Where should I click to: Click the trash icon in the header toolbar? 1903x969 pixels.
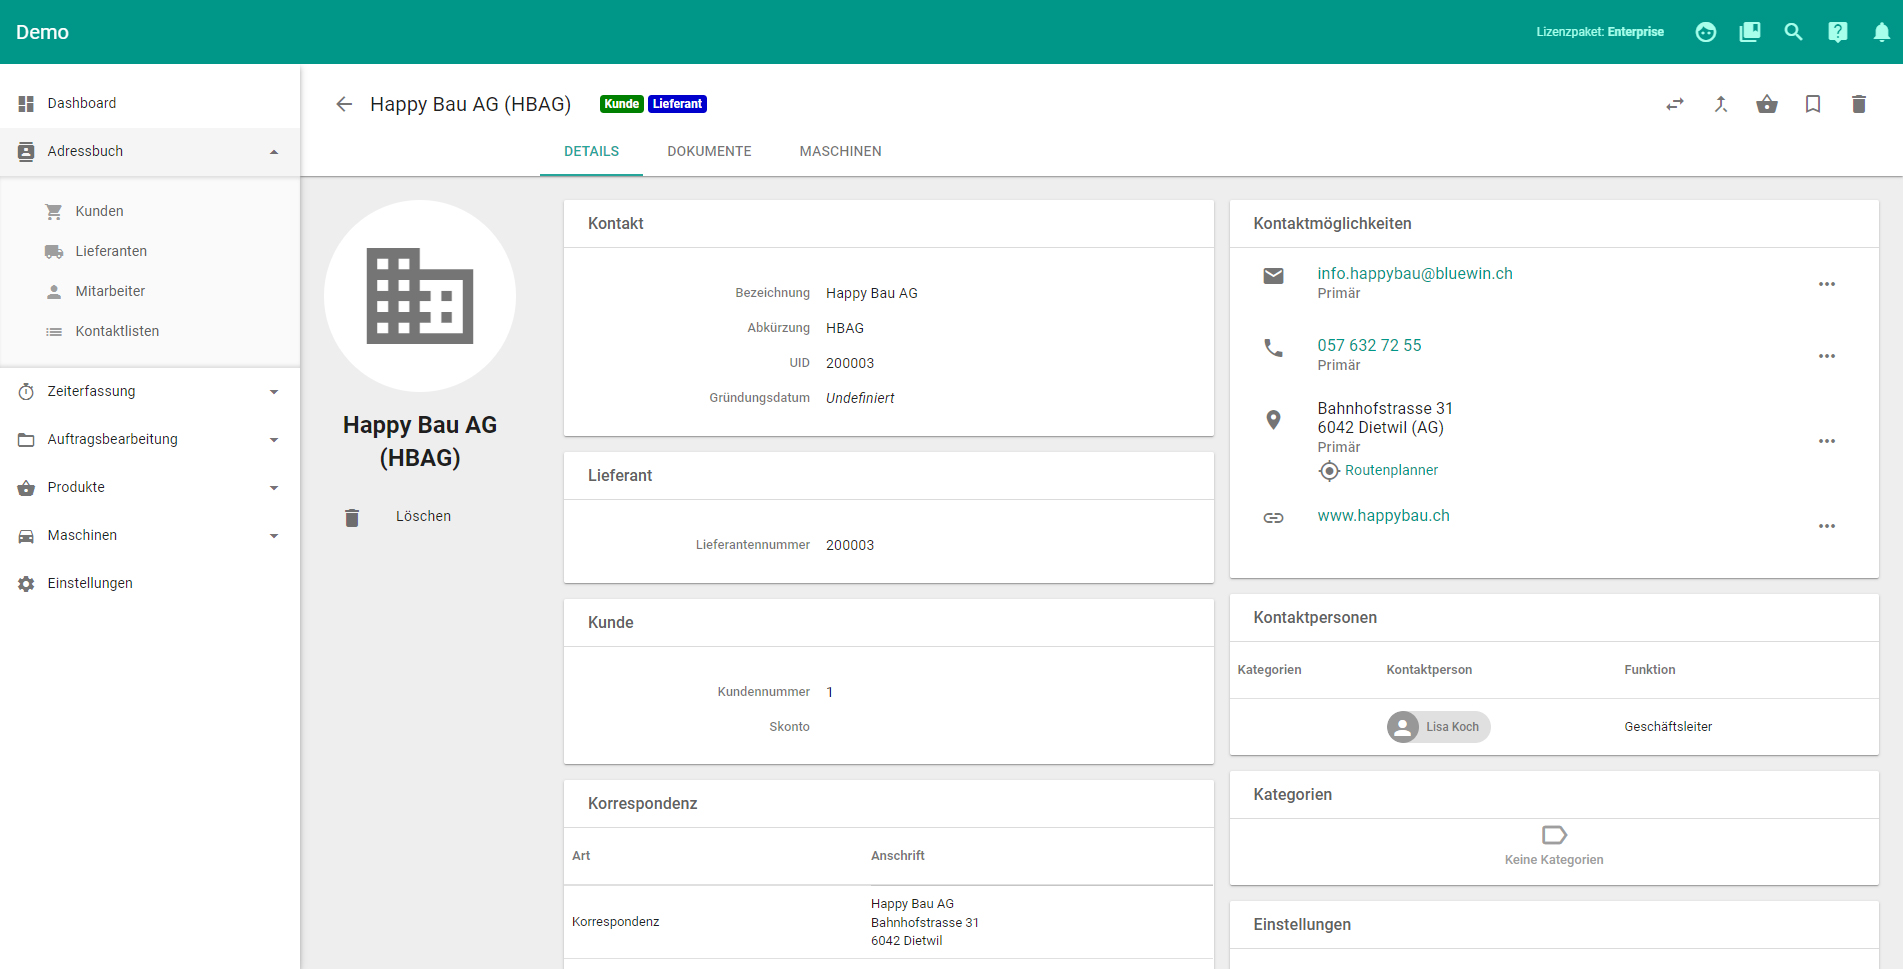pos(1858,104)
